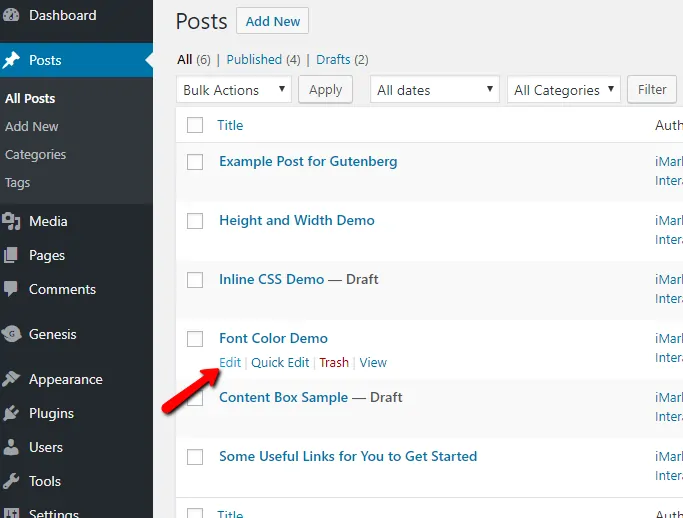Screen dimensions: 683x518
Task: Click the Plugins plug icon
Action: point(11,413)
